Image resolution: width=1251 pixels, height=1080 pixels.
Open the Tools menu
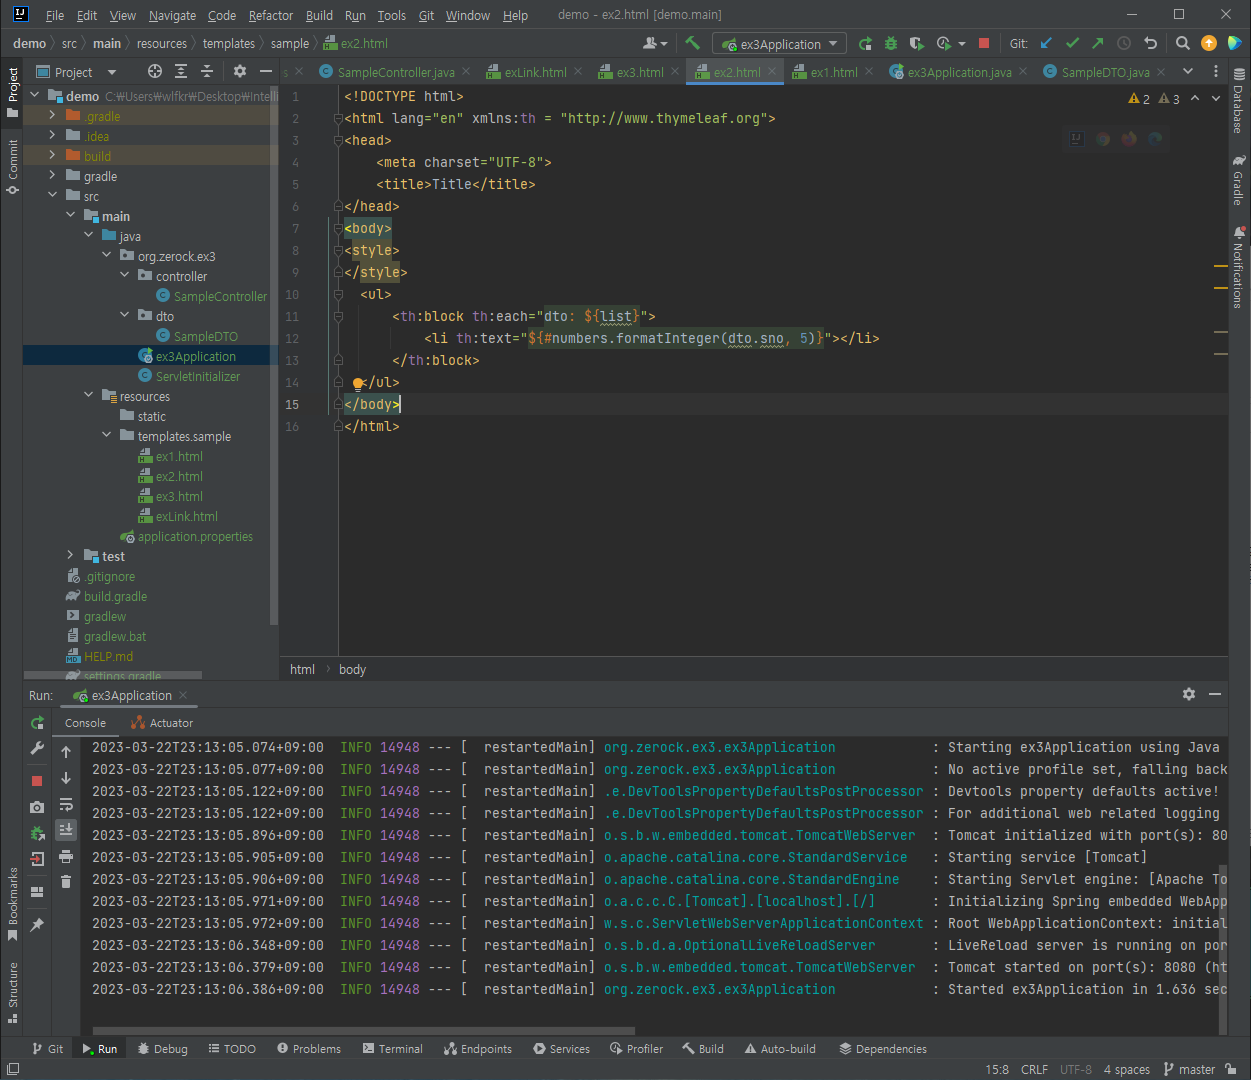click(392, 15)
